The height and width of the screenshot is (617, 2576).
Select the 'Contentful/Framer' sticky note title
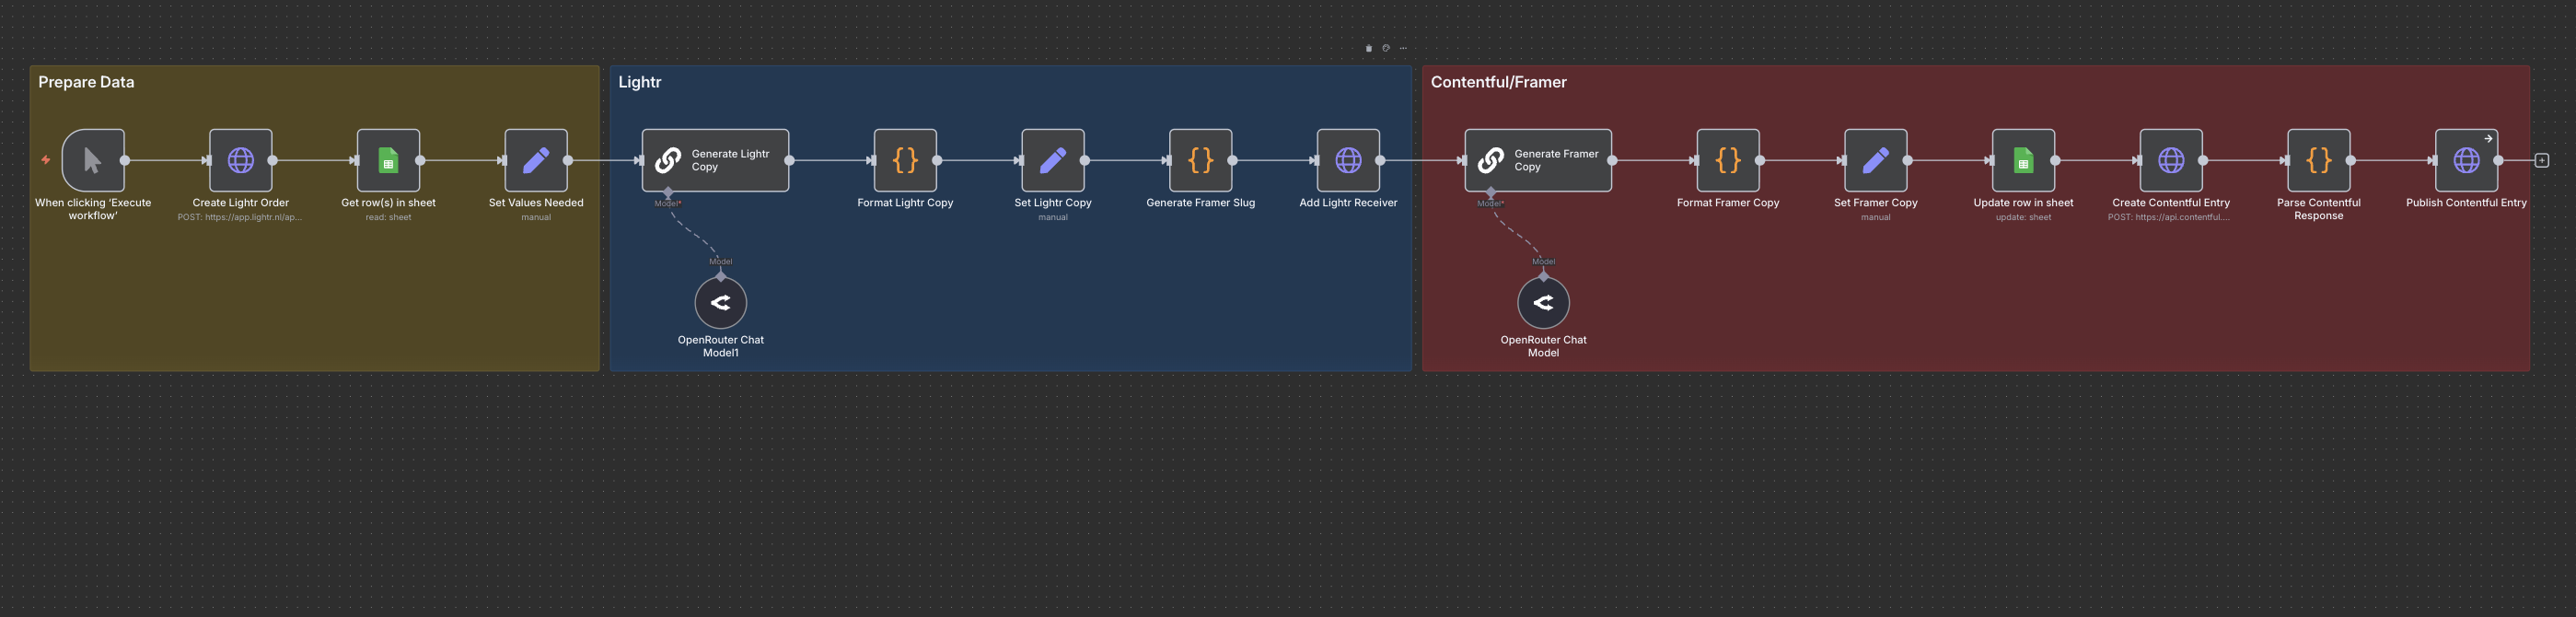point(1498,82)
